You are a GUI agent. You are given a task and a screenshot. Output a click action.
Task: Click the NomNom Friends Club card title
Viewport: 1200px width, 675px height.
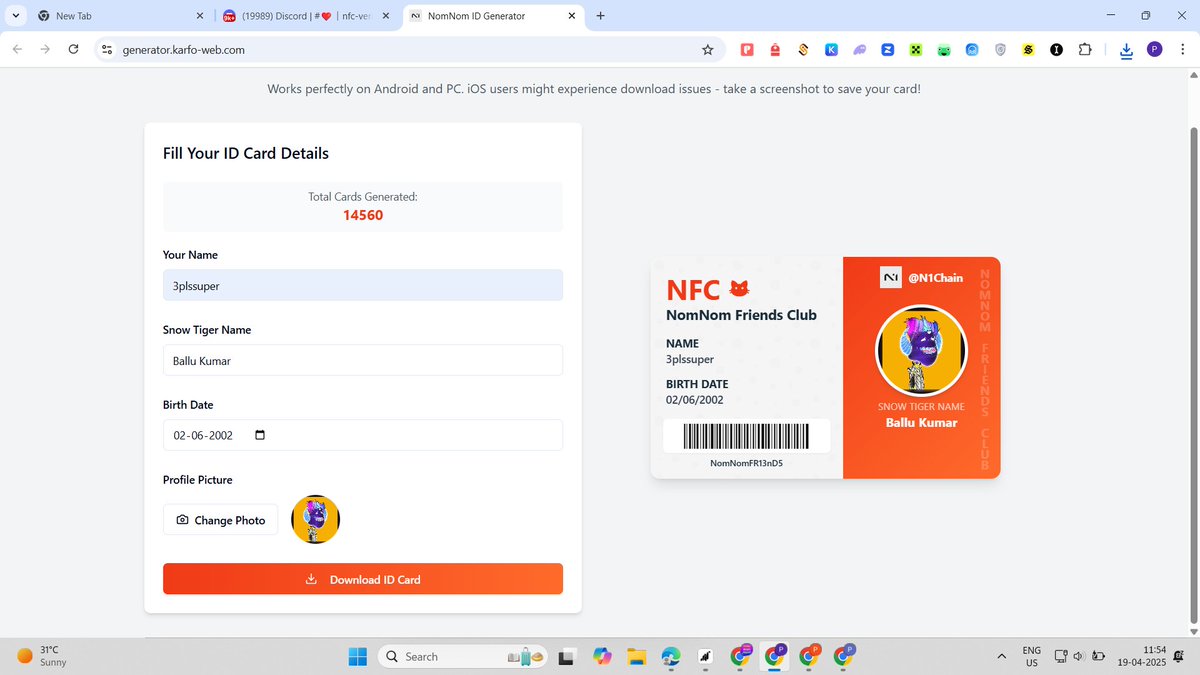click(x=741, y=315)
